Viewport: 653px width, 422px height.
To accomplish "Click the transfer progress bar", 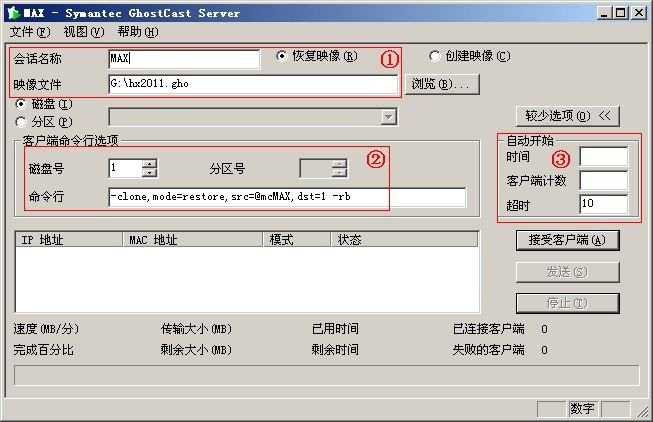I will [x=327, y=375].
